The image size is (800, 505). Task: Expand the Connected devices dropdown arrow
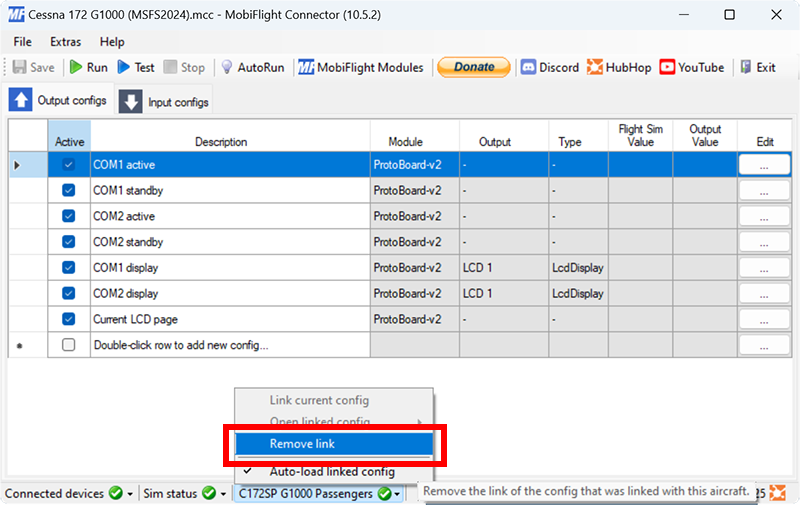pyautogui.click(x=130, y=494)
